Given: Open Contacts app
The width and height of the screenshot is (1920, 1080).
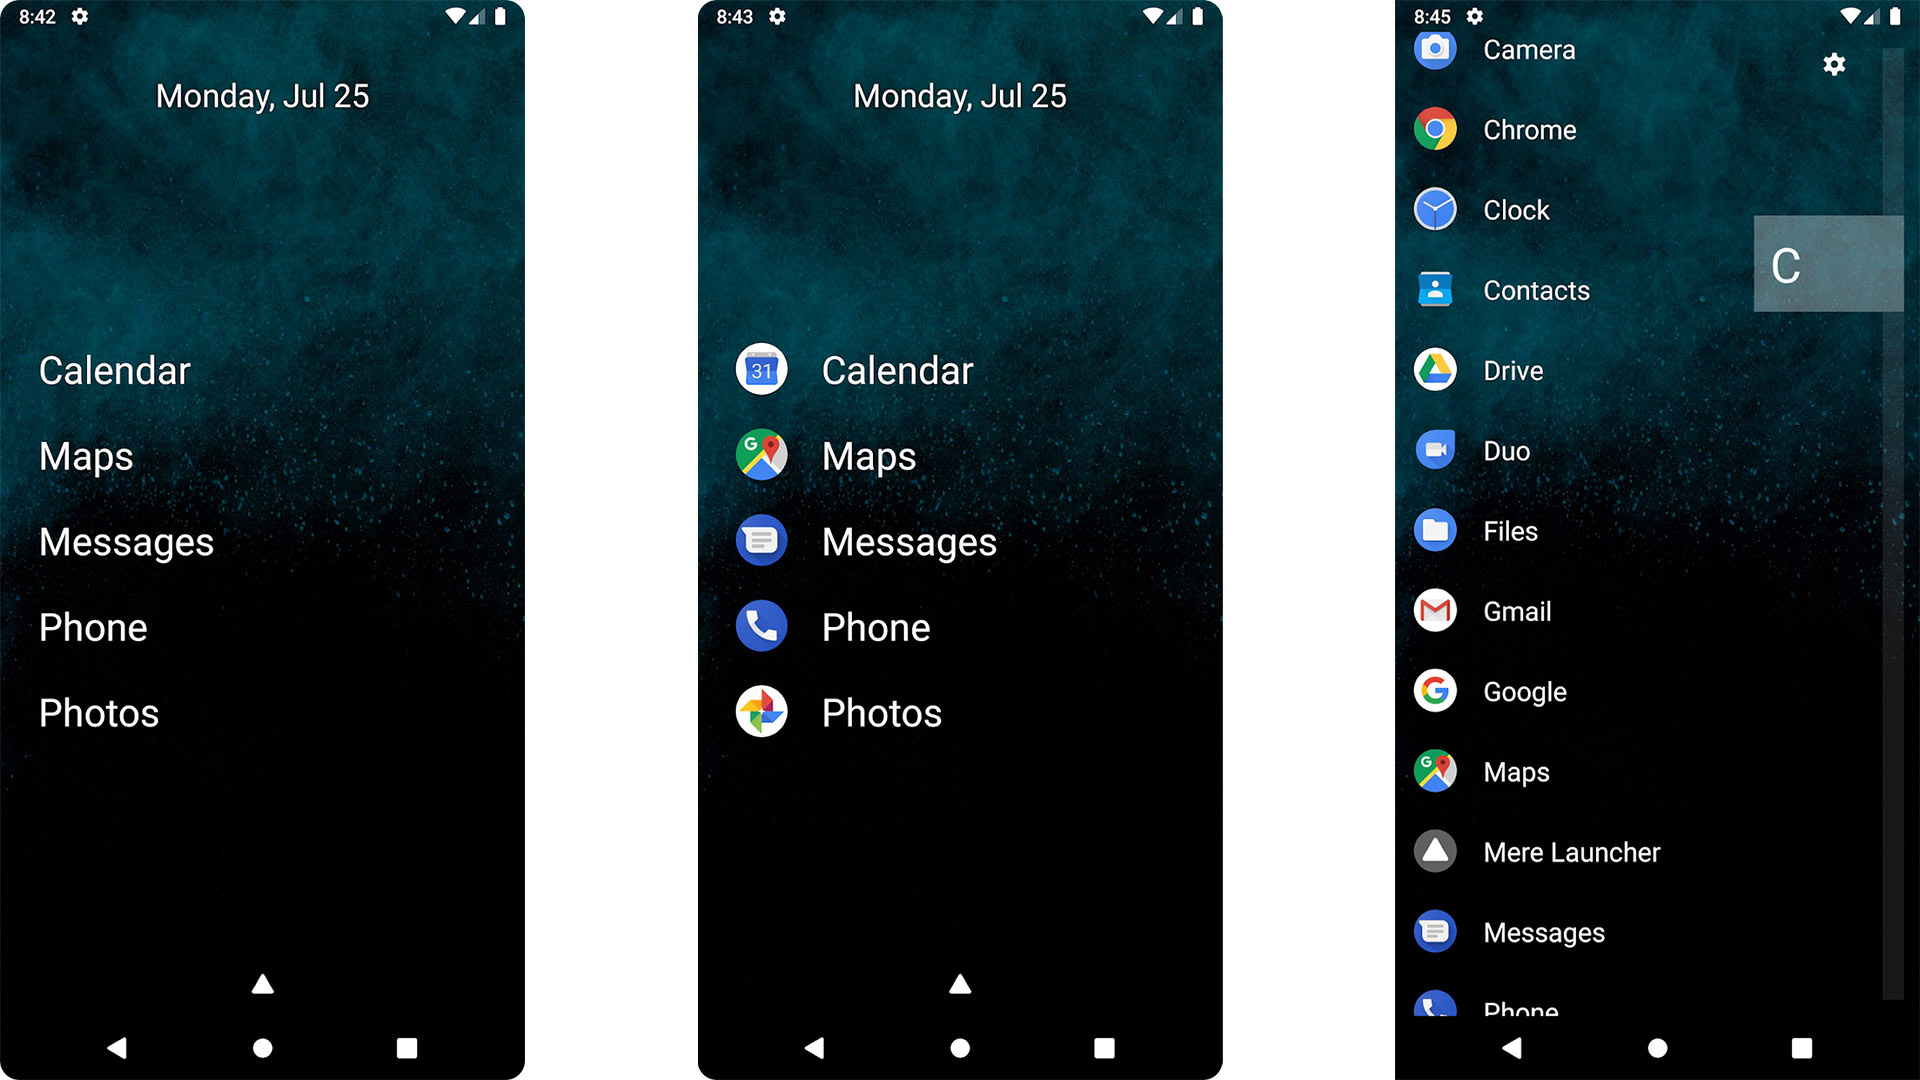Looking at the screenshot, I should pyautogui.click(x=1534, y=290).
